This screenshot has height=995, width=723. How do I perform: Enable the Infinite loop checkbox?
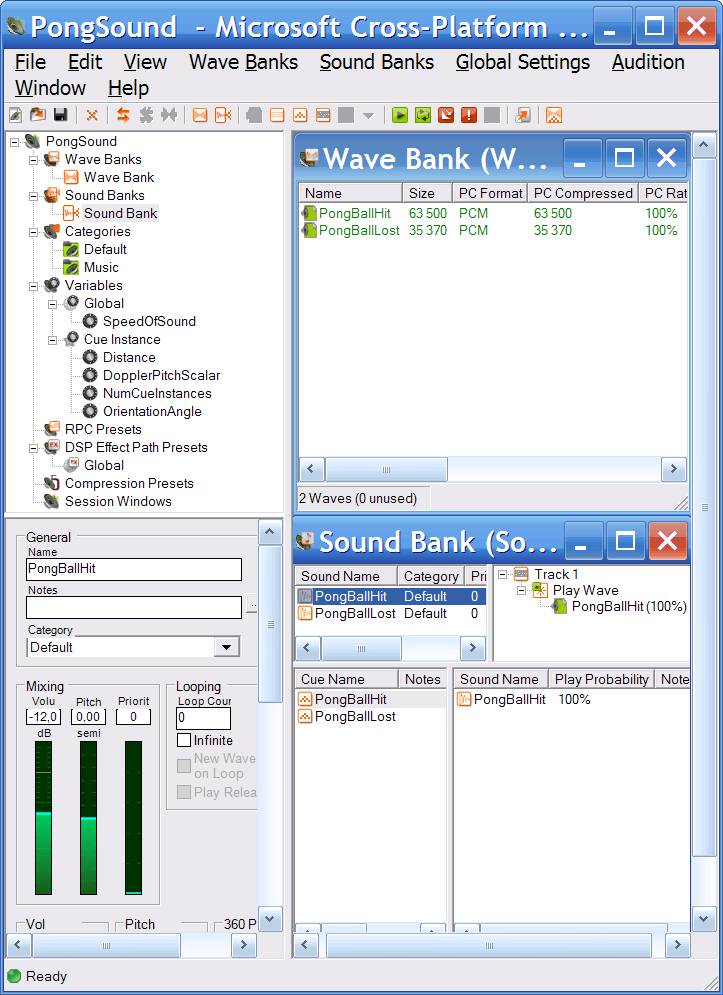coord(184,740)
